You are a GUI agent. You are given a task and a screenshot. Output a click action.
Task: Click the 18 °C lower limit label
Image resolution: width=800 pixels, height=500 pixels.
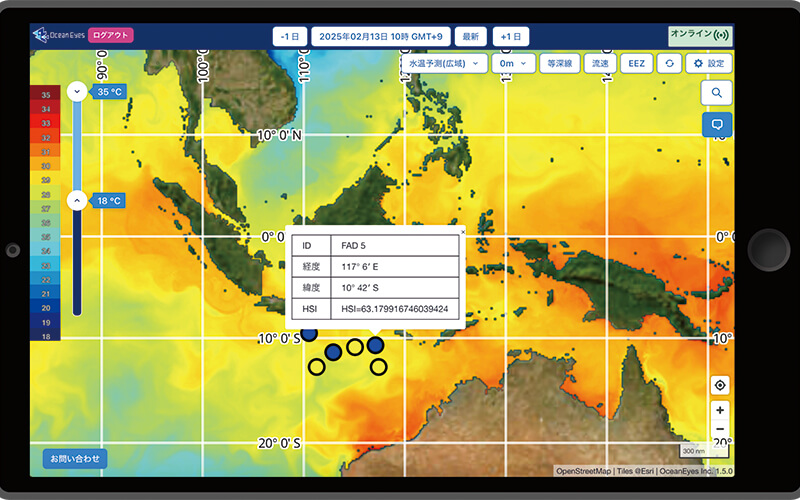108,201
